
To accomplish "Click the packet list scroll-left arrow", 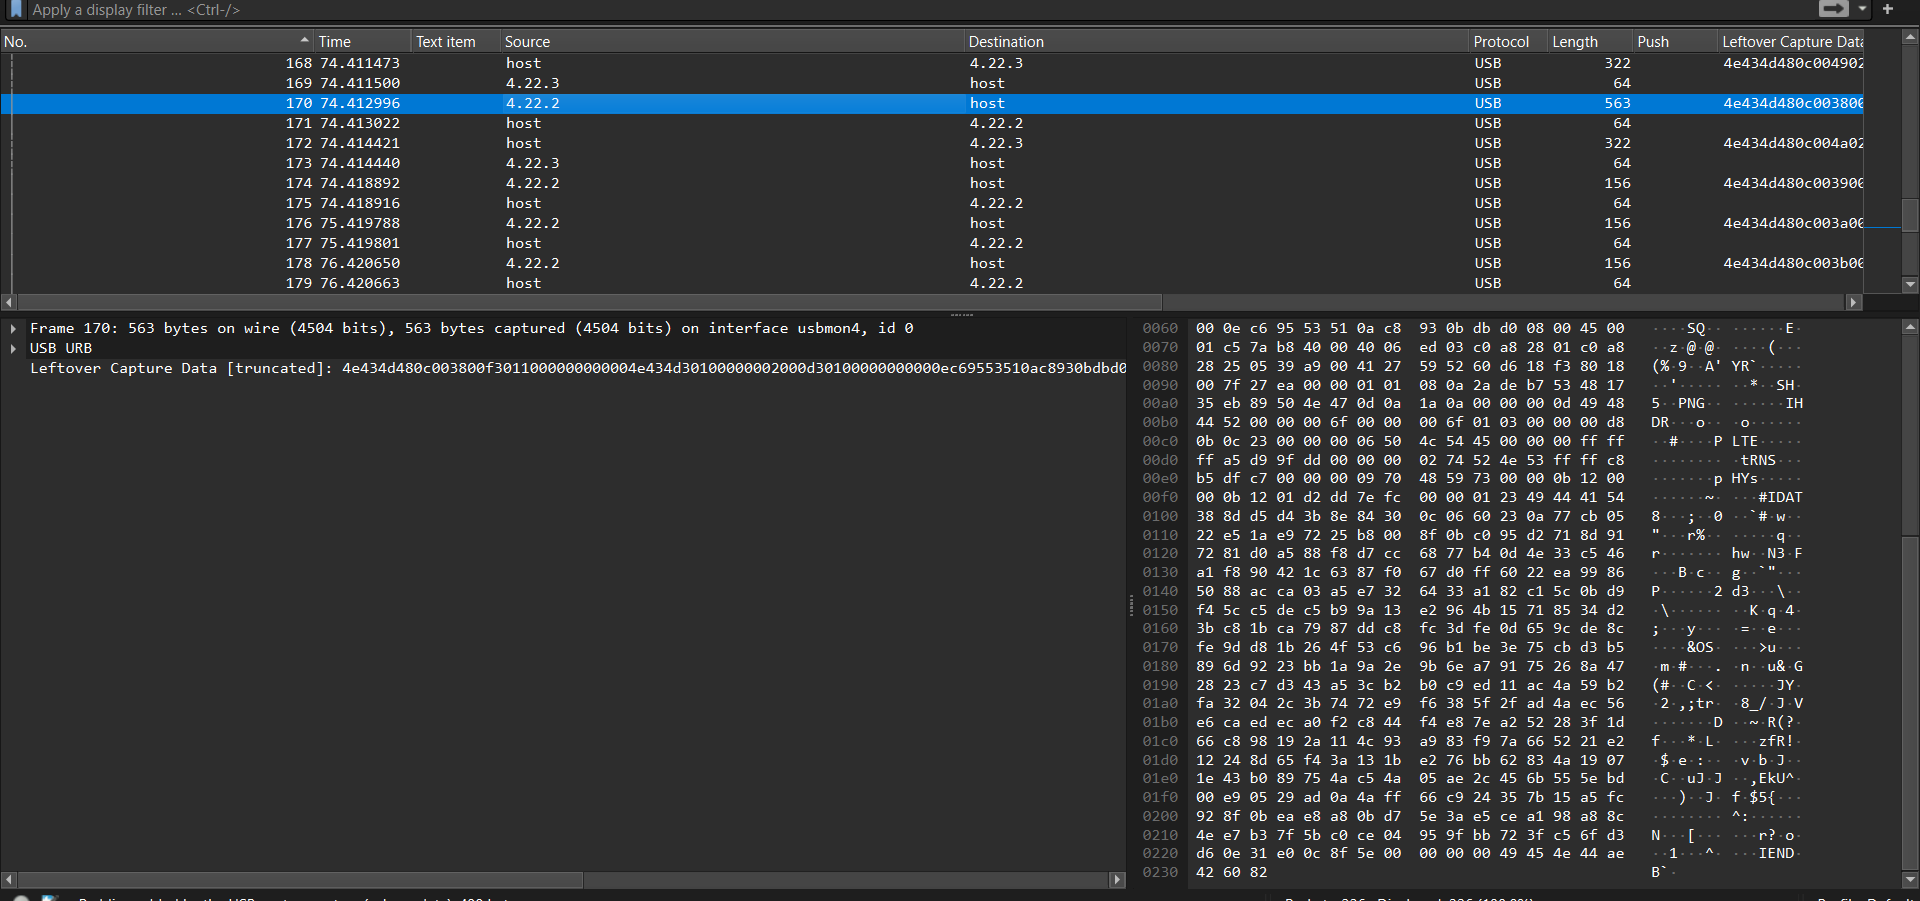I will pos(9,302).
